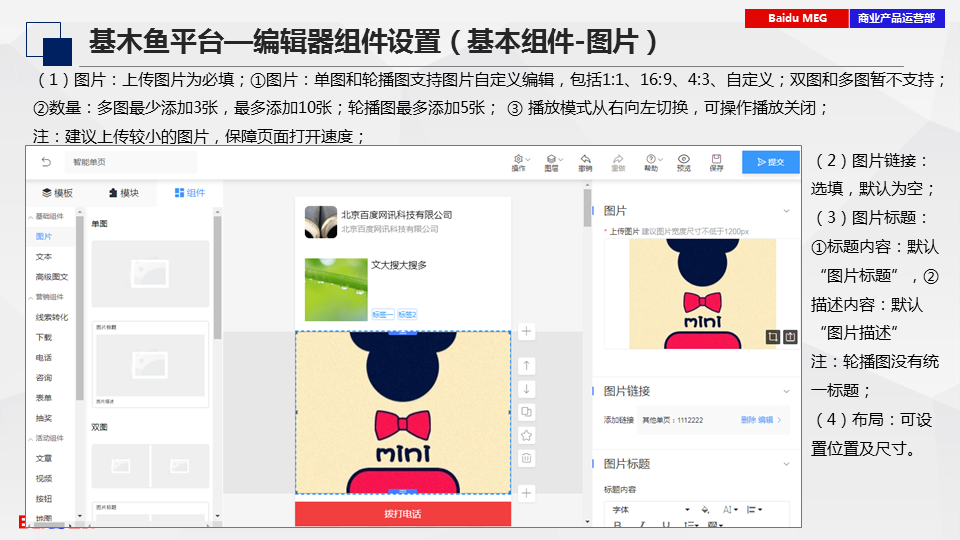Click the 撤销 undo icon
The height and width of the screenshot is (540, 960).
[585, 163]
